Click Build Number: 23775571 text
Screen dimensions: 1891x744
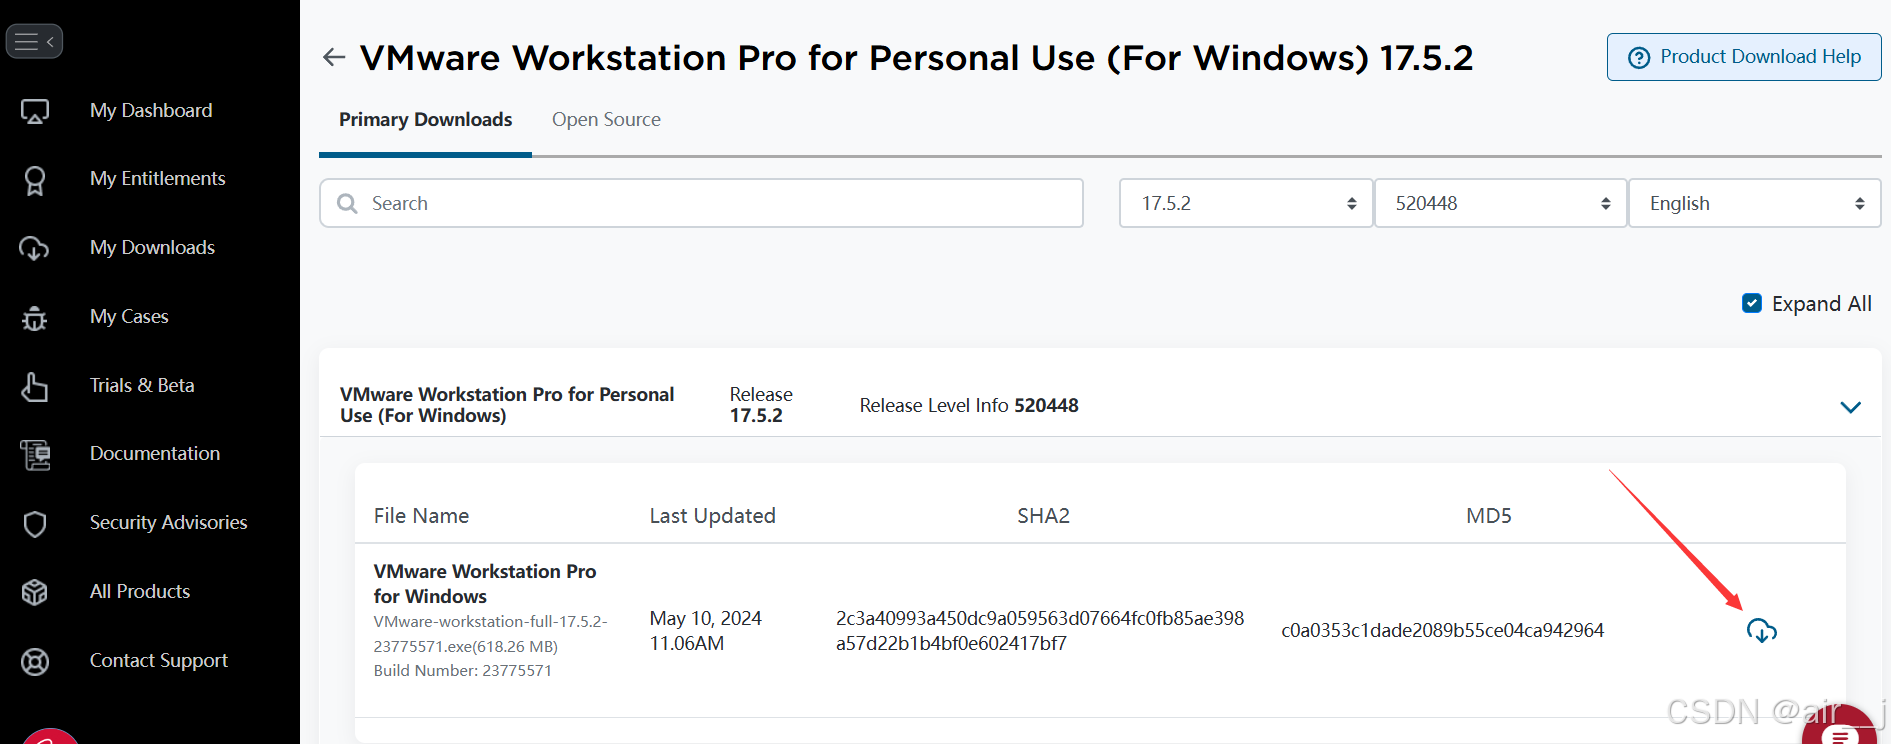[463, 670]
